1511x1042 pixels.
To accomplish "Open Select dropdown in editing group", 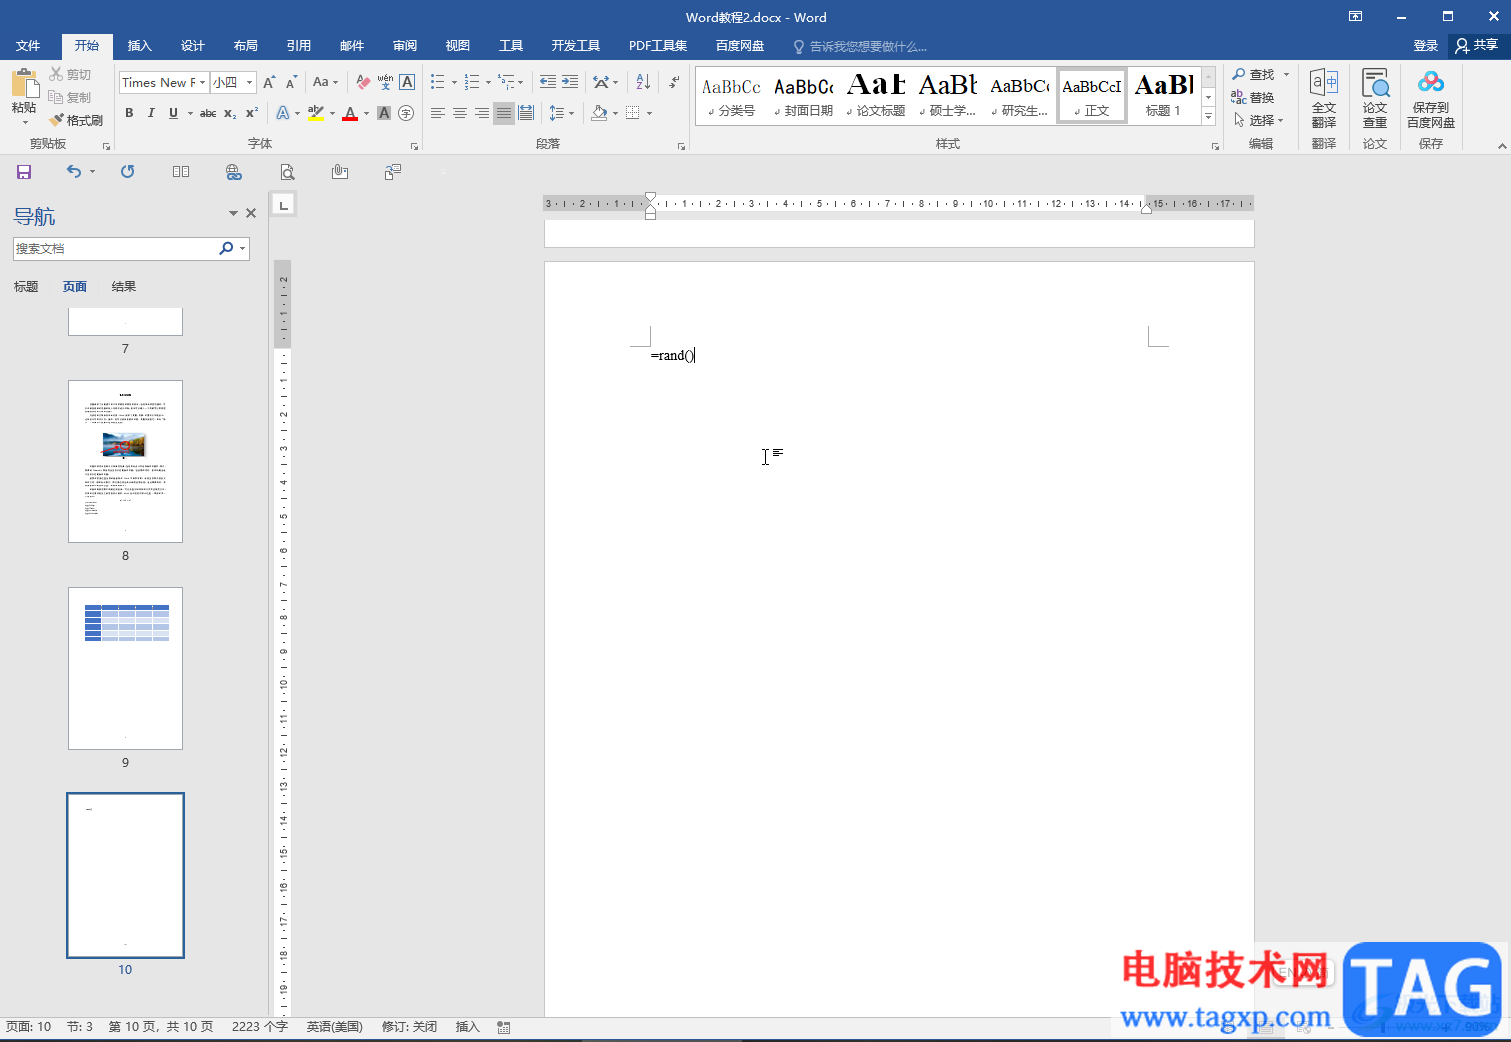I will pyautogui.click(x=1259, y=120).
